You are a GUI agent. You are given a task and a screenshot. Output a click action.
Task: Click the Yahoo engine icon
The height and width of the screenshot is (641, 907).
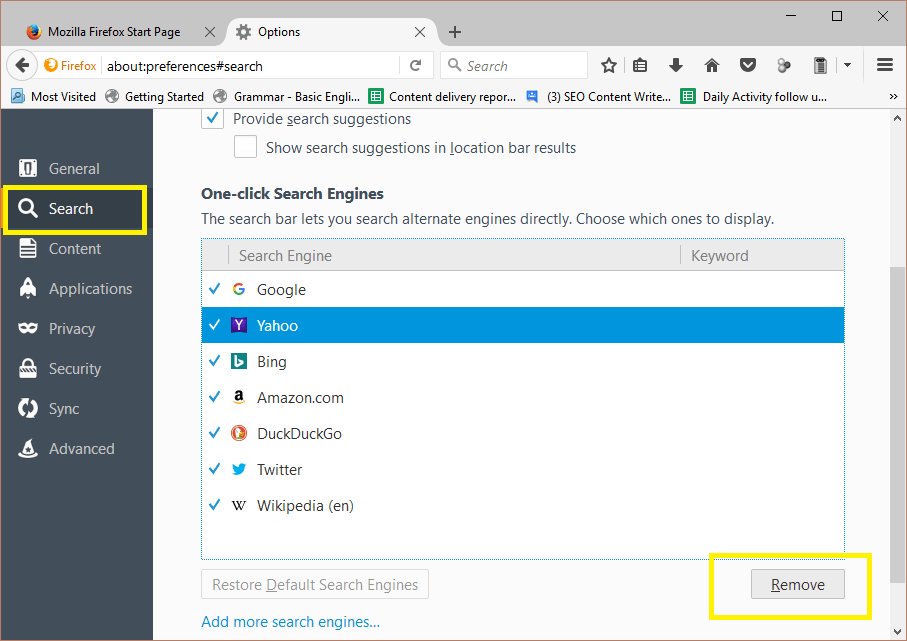click(239, 325)
